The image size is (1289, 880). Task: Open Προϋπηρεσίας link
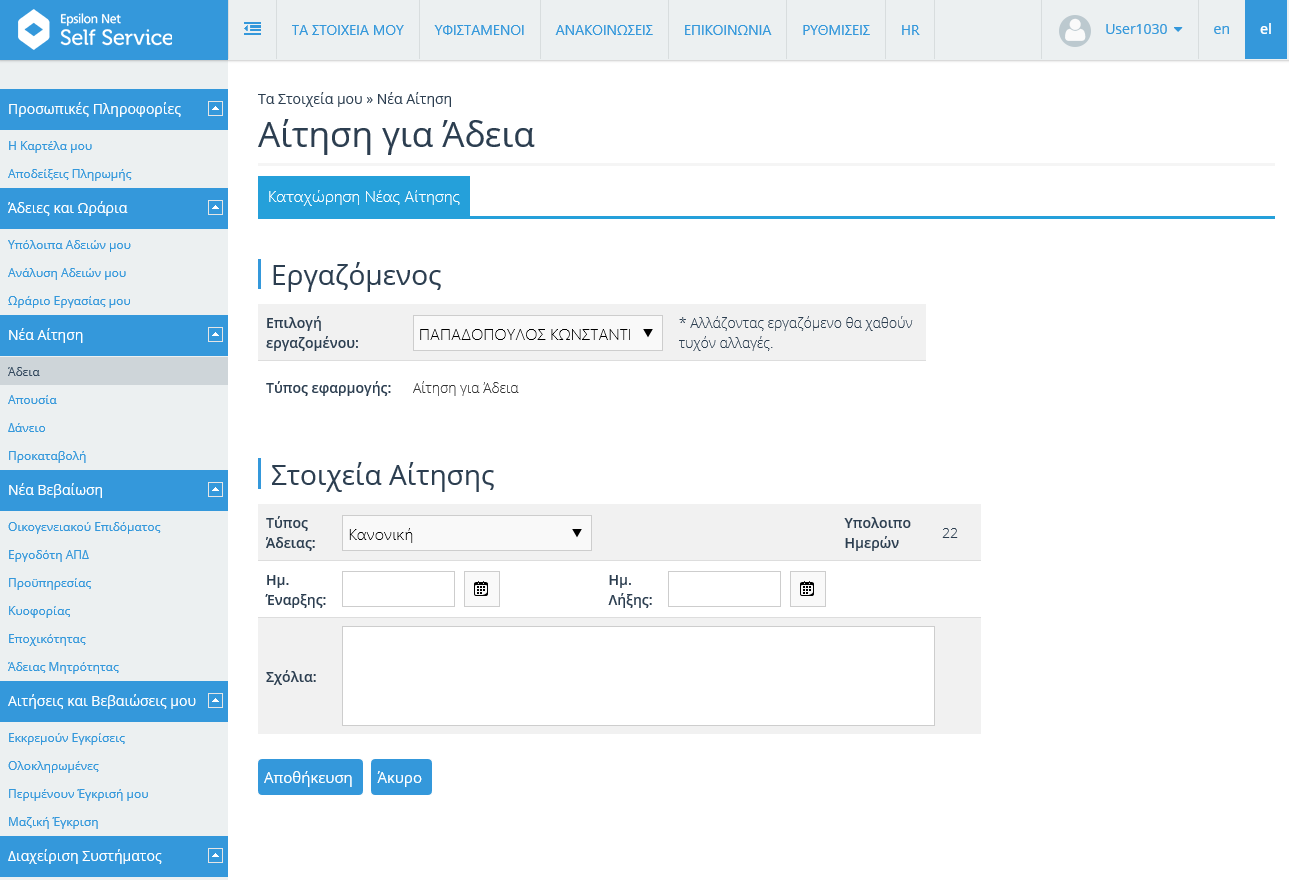pyautogui.click(x=49, y=583)
